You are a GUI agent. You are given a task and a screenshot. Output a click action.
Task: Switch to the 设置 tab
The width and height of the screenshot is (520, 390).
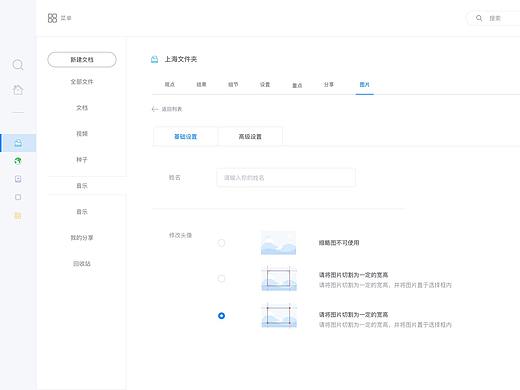(x=265, y=85)
